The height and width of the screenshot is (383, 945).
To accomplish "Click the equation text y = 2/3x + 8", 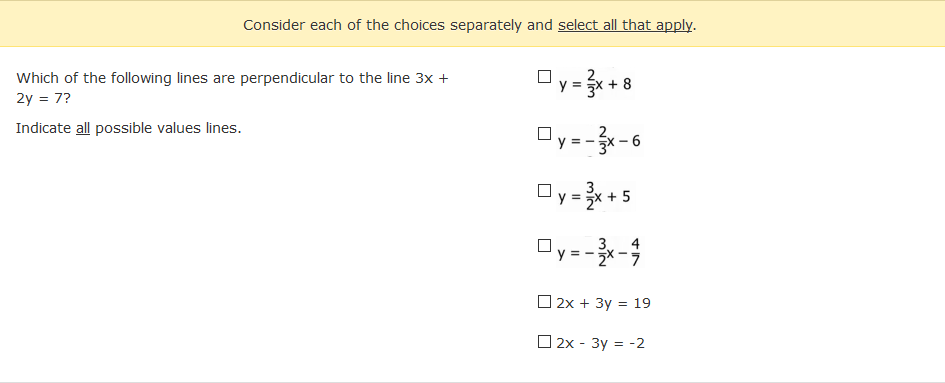I will tap(595, 83).
